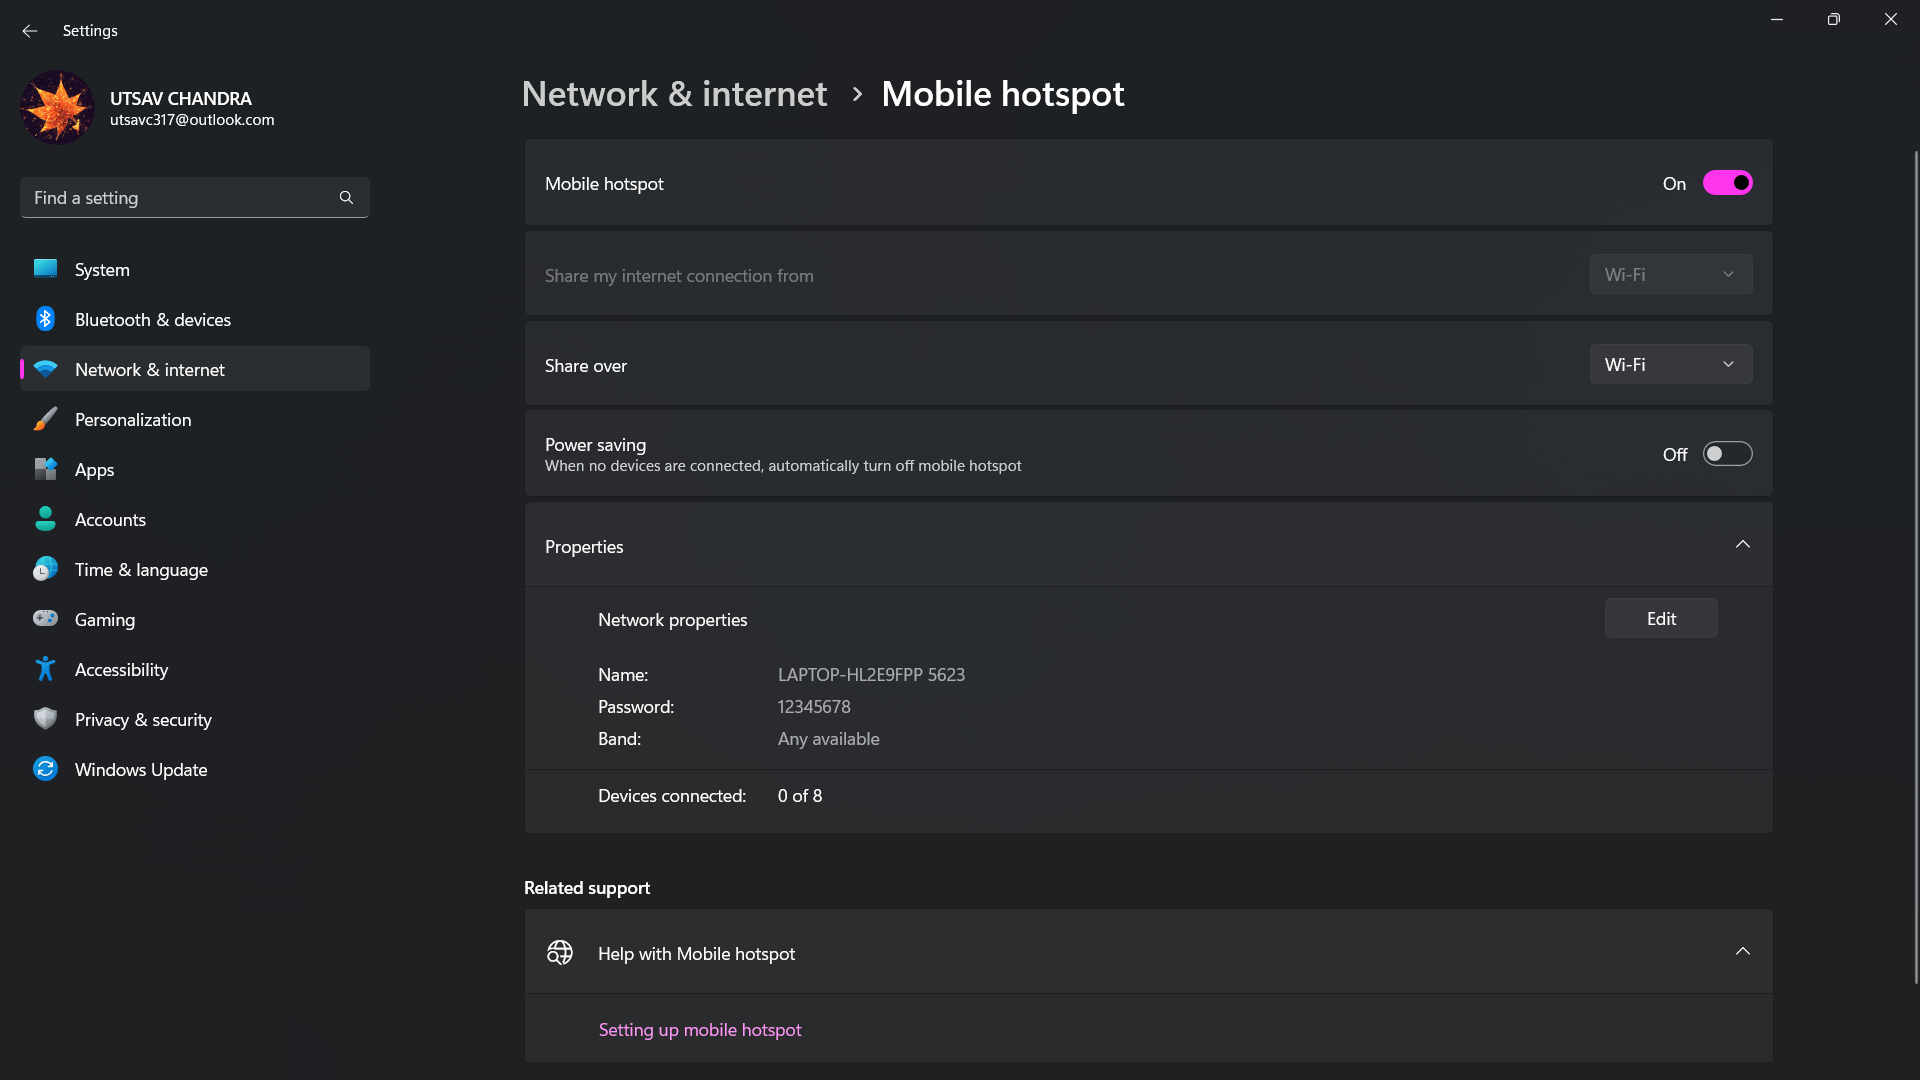This screenshot has height=1080, width=1920.
Task: Enable the Power saving toggle
Action: tap(1727, 454)
